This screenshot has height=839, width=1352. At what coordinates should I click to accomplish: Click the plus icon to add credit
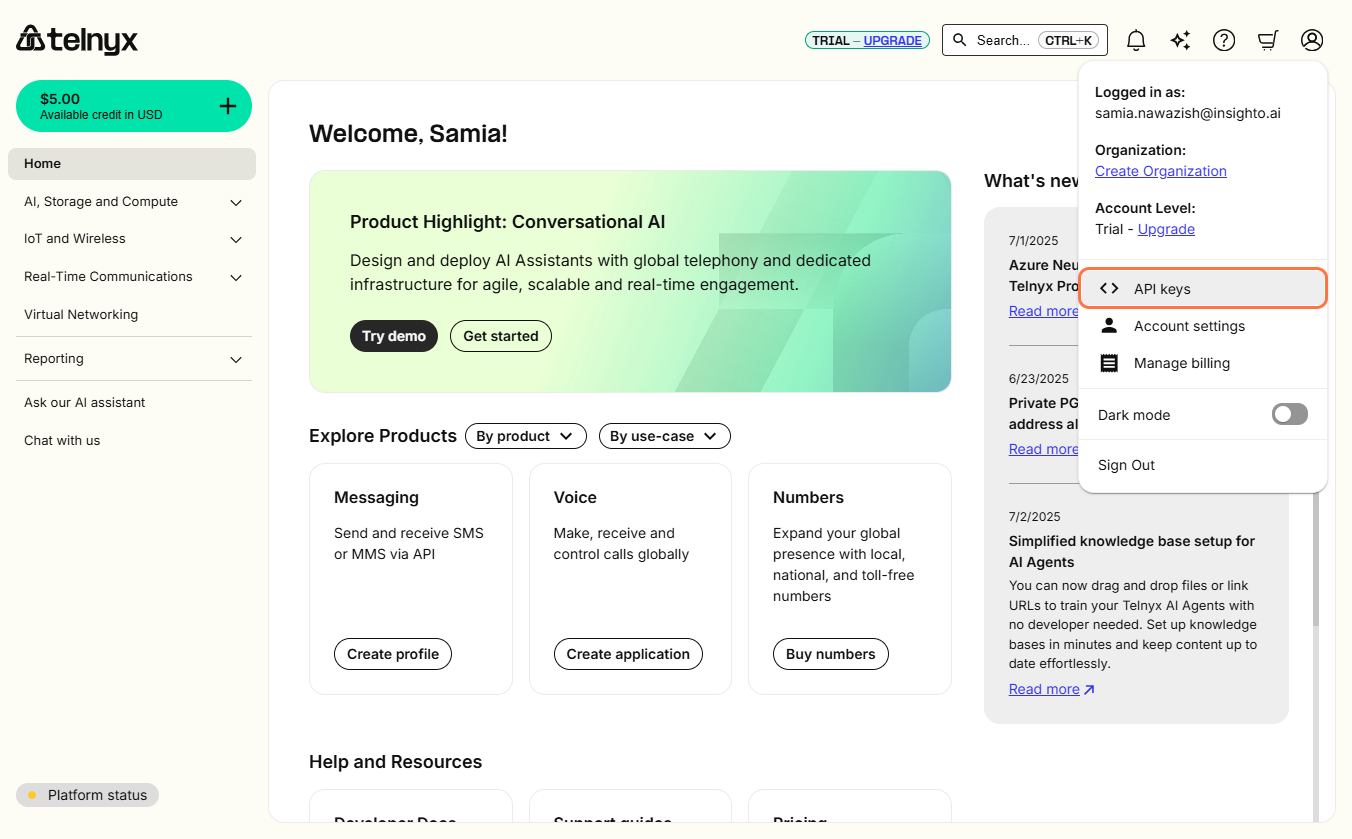[x=228, y=106]
